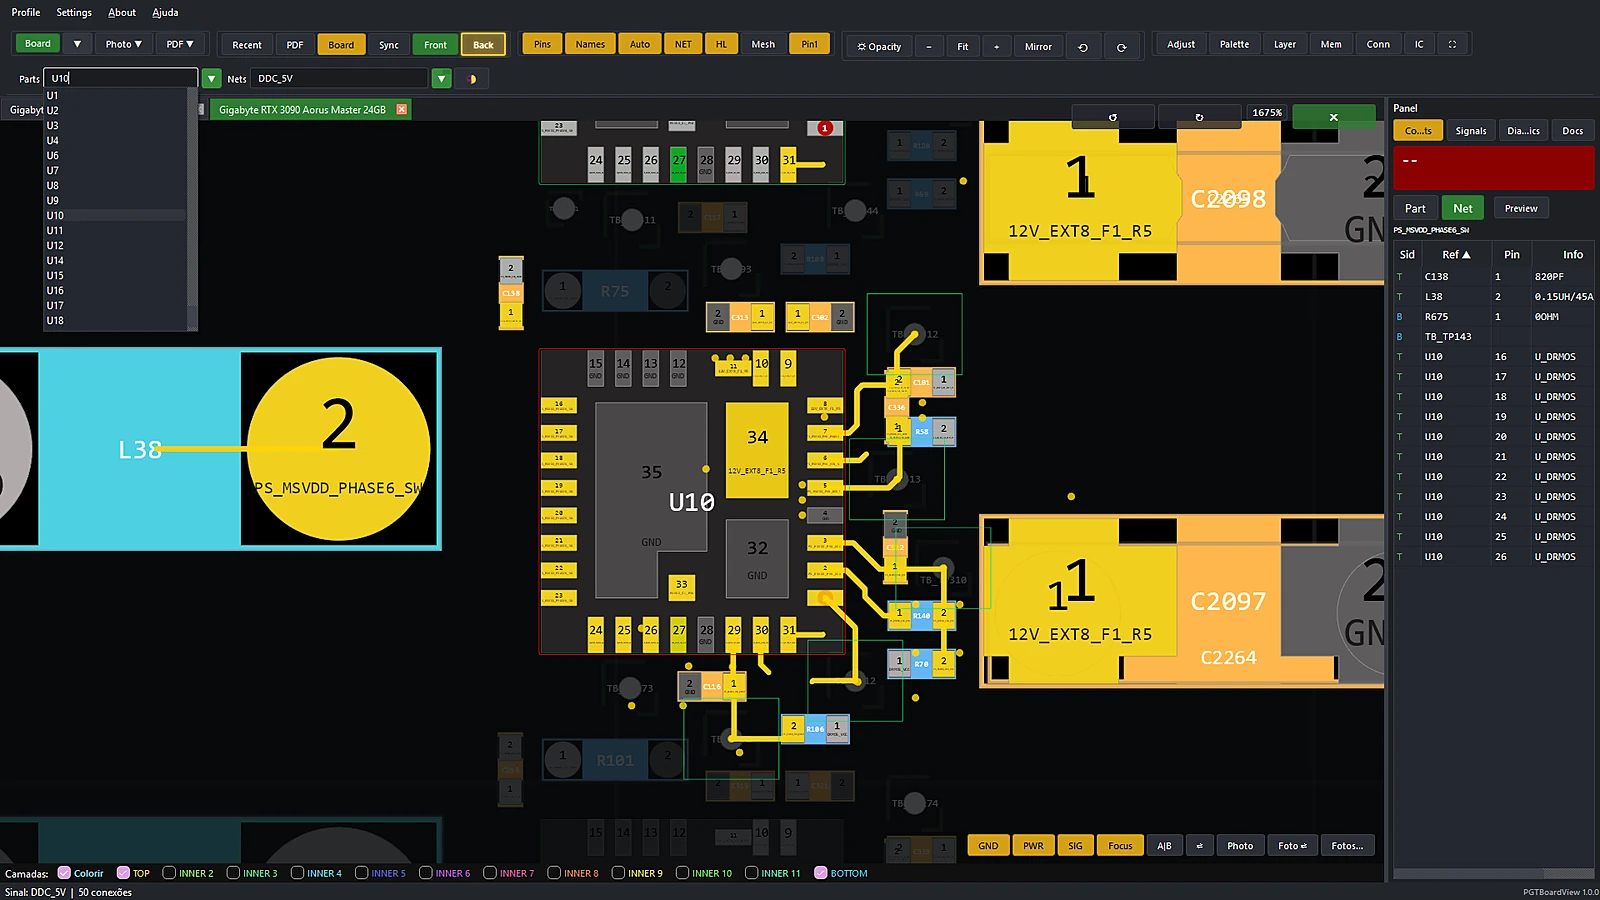Select resistor R70 on the board
This screenshot has width=1600, height=900.
[921, 663]
